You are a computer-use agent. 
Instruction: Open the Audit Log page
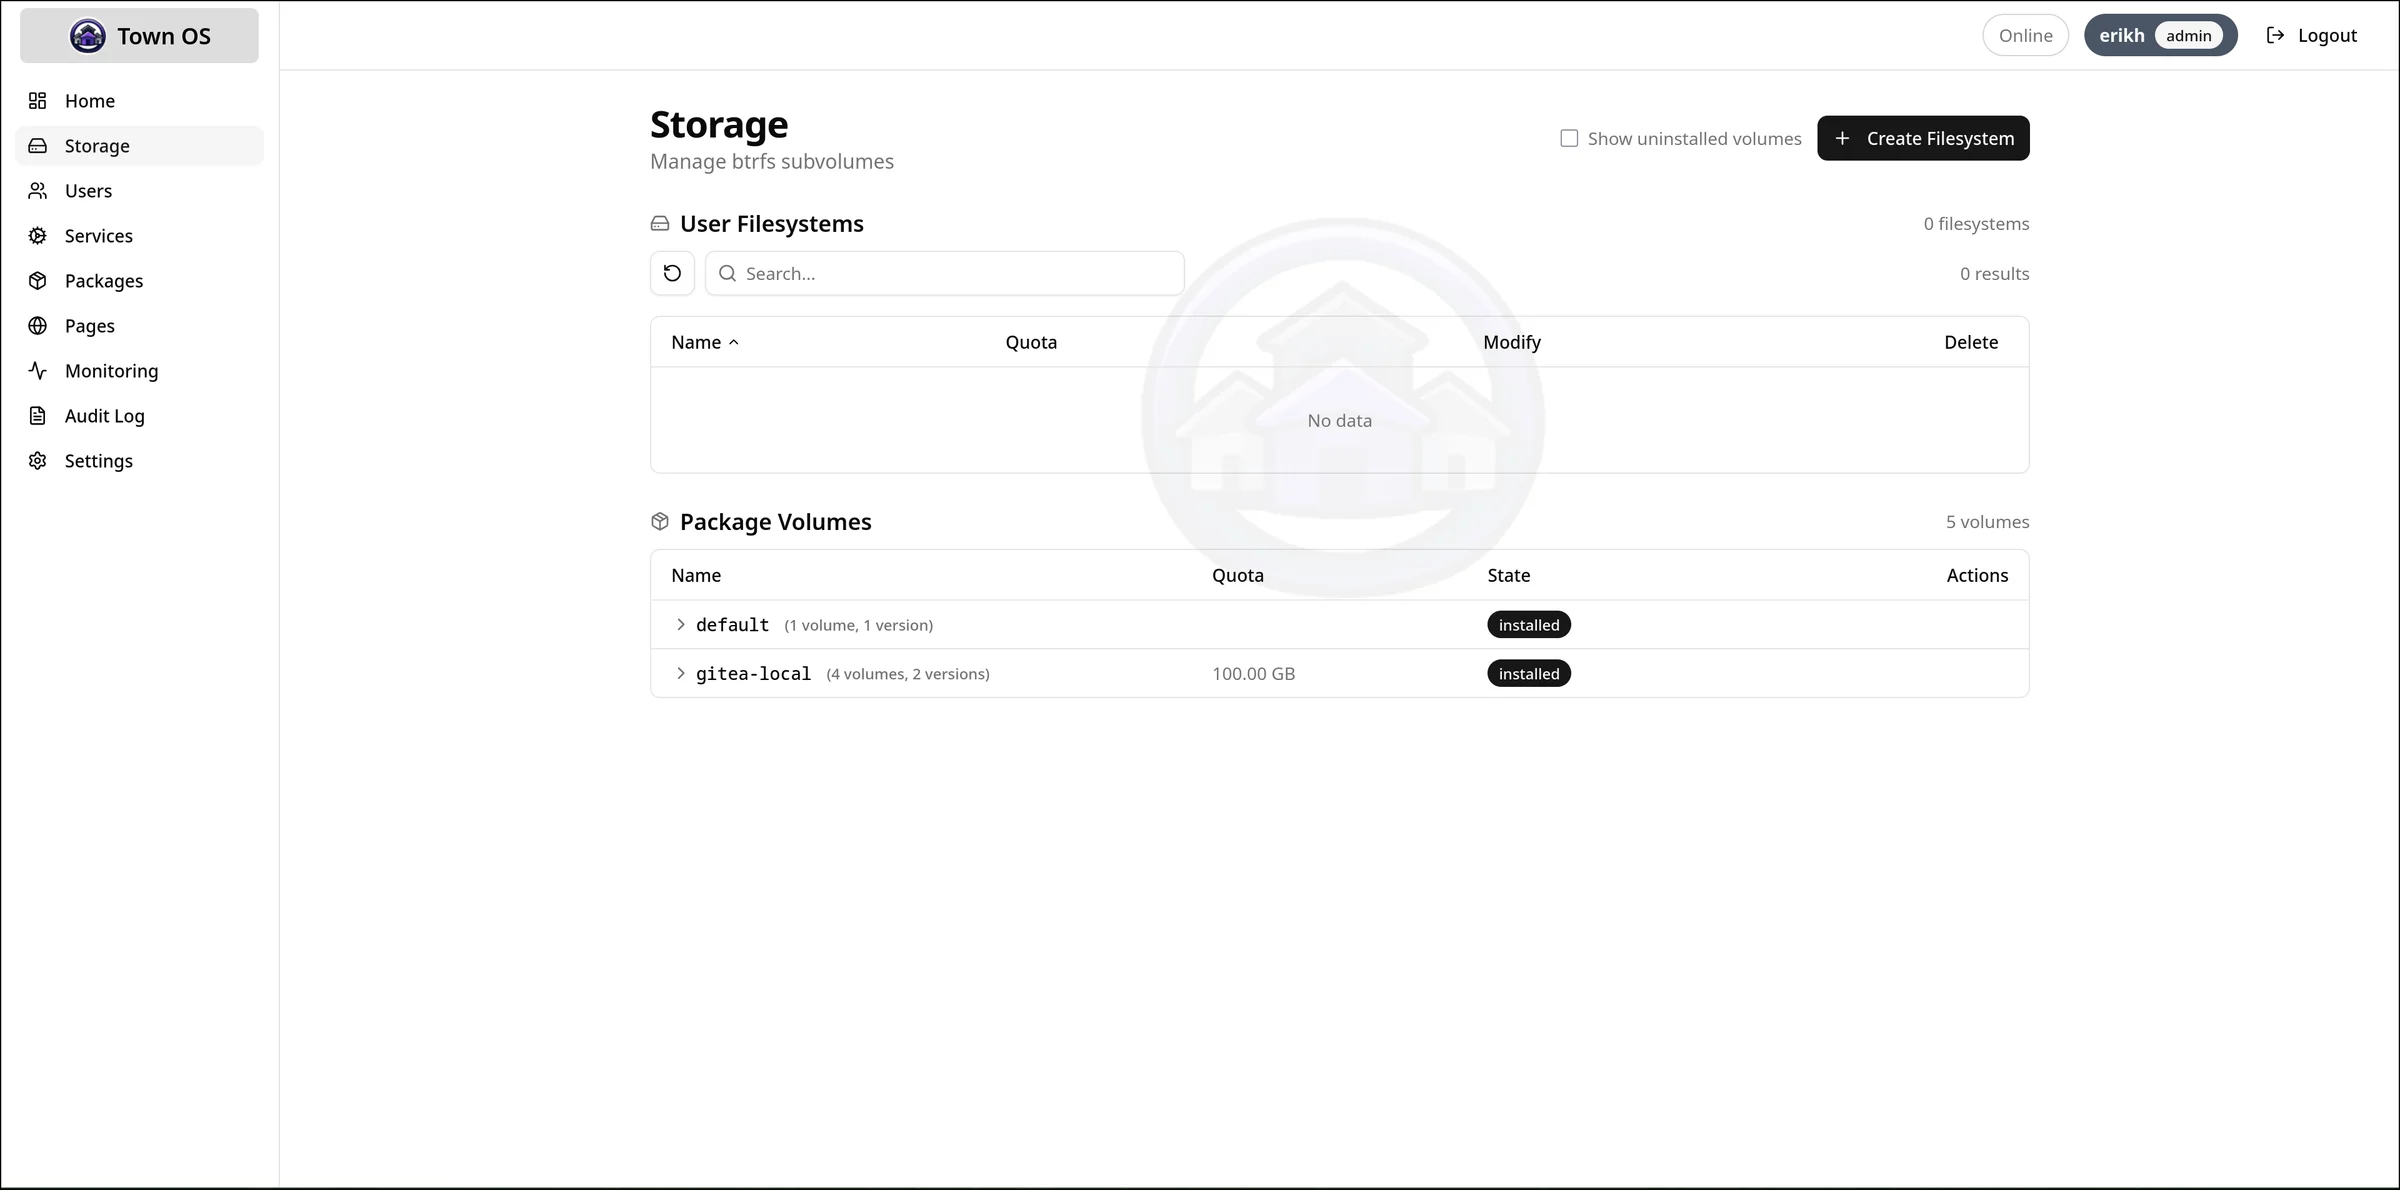click(140, 416)
